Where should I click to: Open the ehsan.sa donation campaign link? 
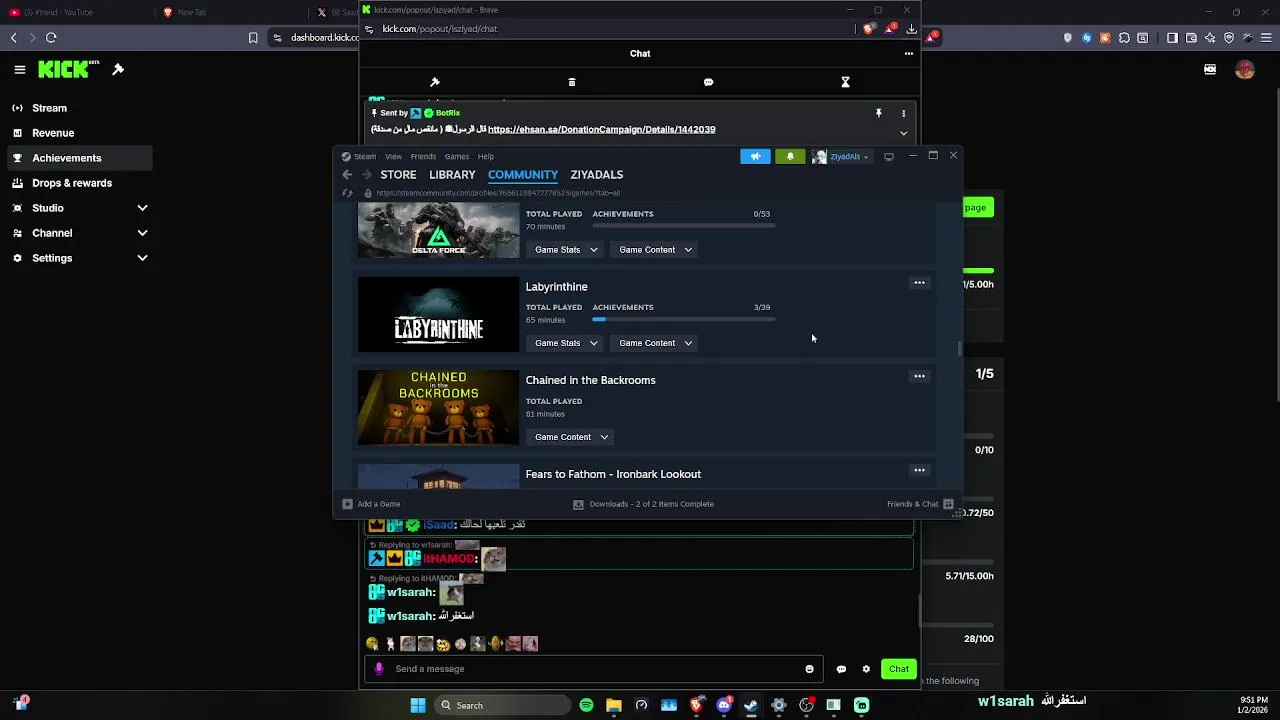coord(601,129)
